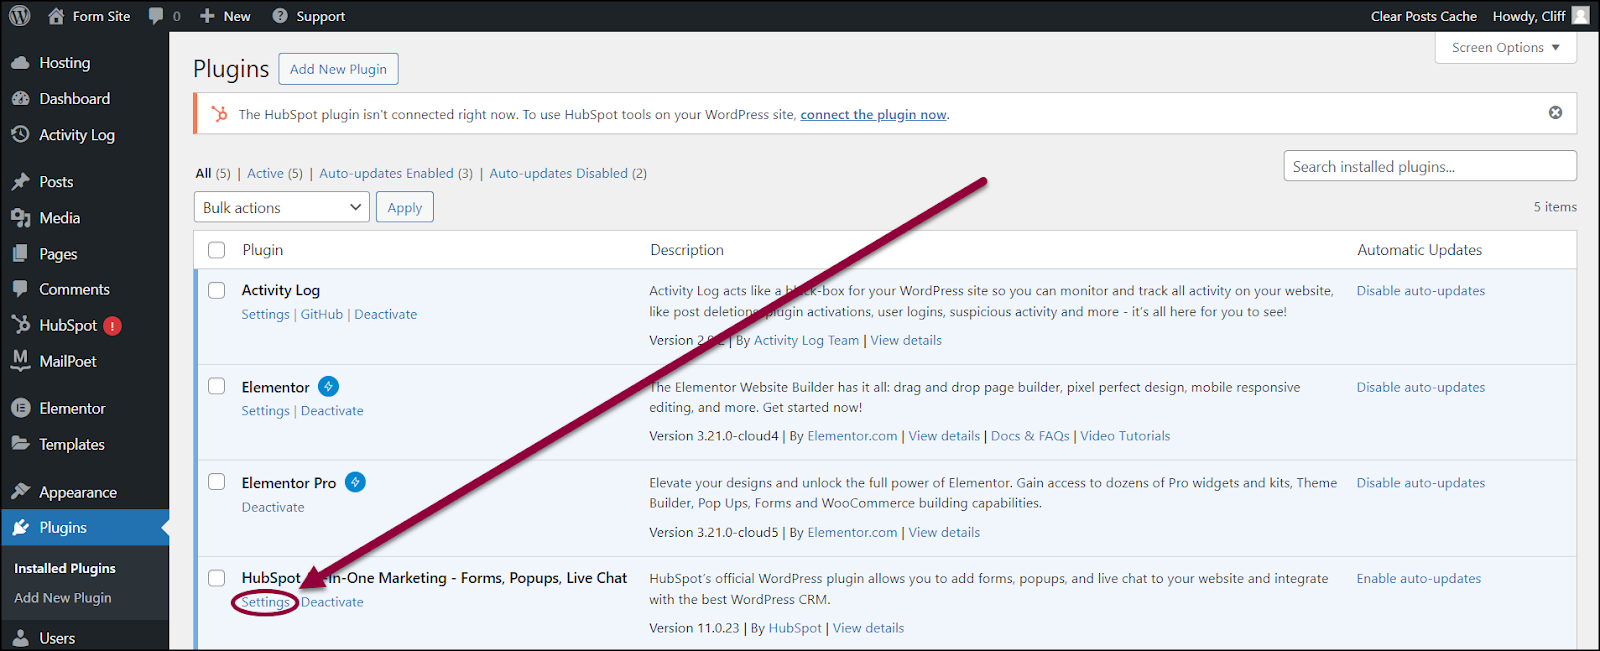
Task: Open the Bulk actions dropdown
Action: pyautogui.click(x=282, y=208)
